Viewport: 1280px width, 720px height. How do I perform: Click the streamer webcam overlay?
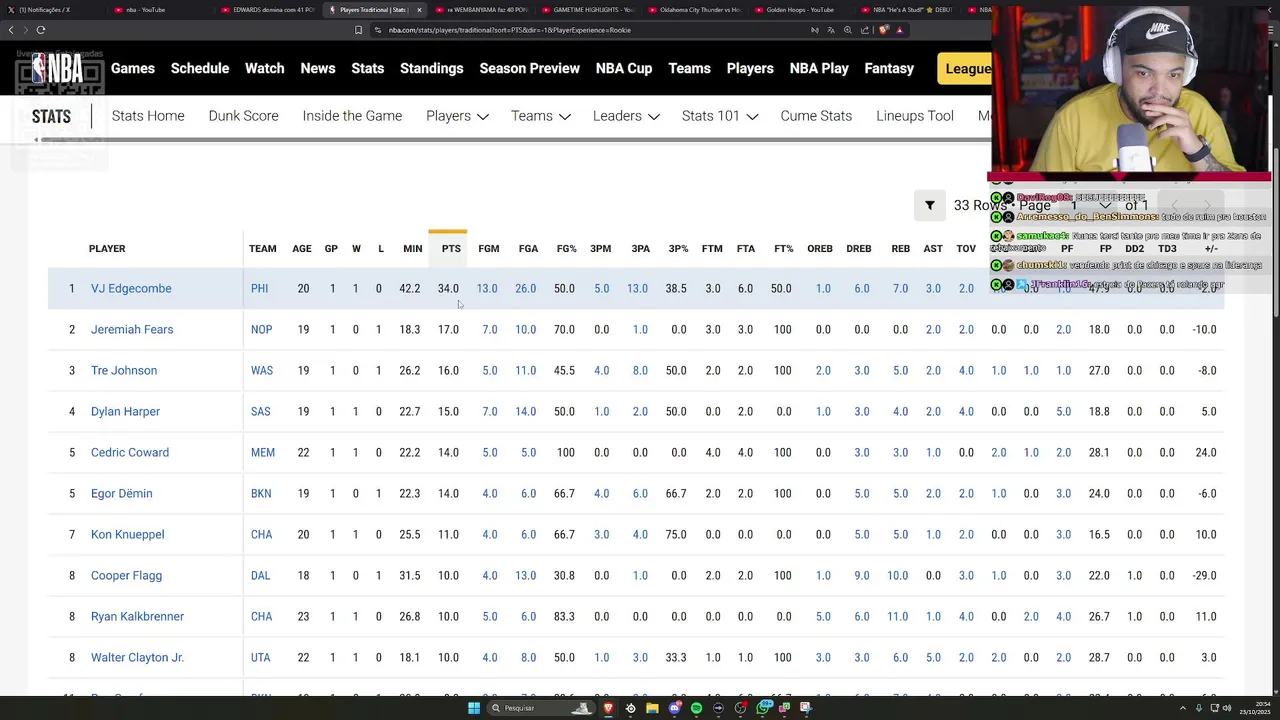tap(1130, 88)
